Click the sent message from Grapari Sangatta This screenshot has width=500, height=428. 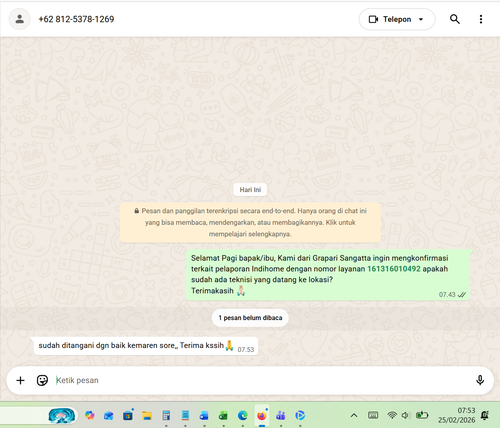pos(328,275)
